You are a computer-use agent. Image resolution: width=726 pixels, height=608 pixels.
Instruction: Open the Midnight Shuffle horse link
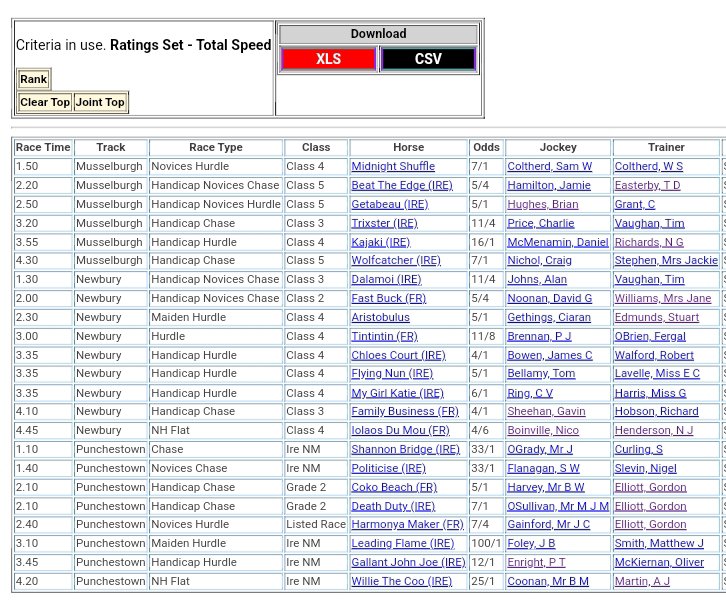(x=393, y=167)
